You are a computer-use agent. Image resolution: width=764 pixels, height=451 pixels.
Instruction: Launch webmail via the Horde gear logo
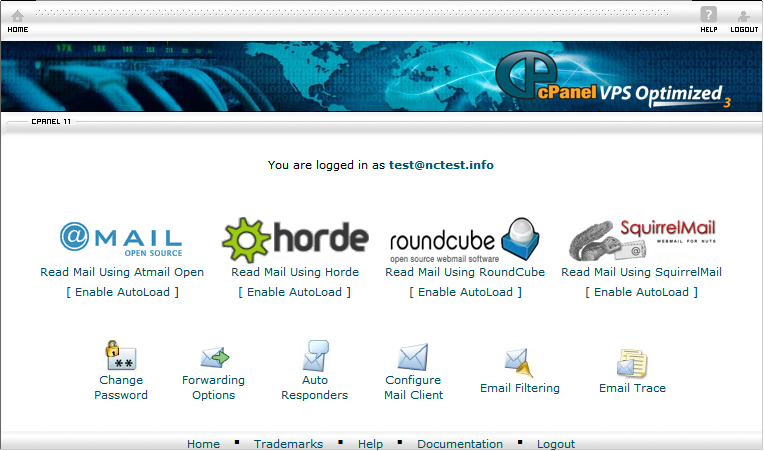pos(295,240)
